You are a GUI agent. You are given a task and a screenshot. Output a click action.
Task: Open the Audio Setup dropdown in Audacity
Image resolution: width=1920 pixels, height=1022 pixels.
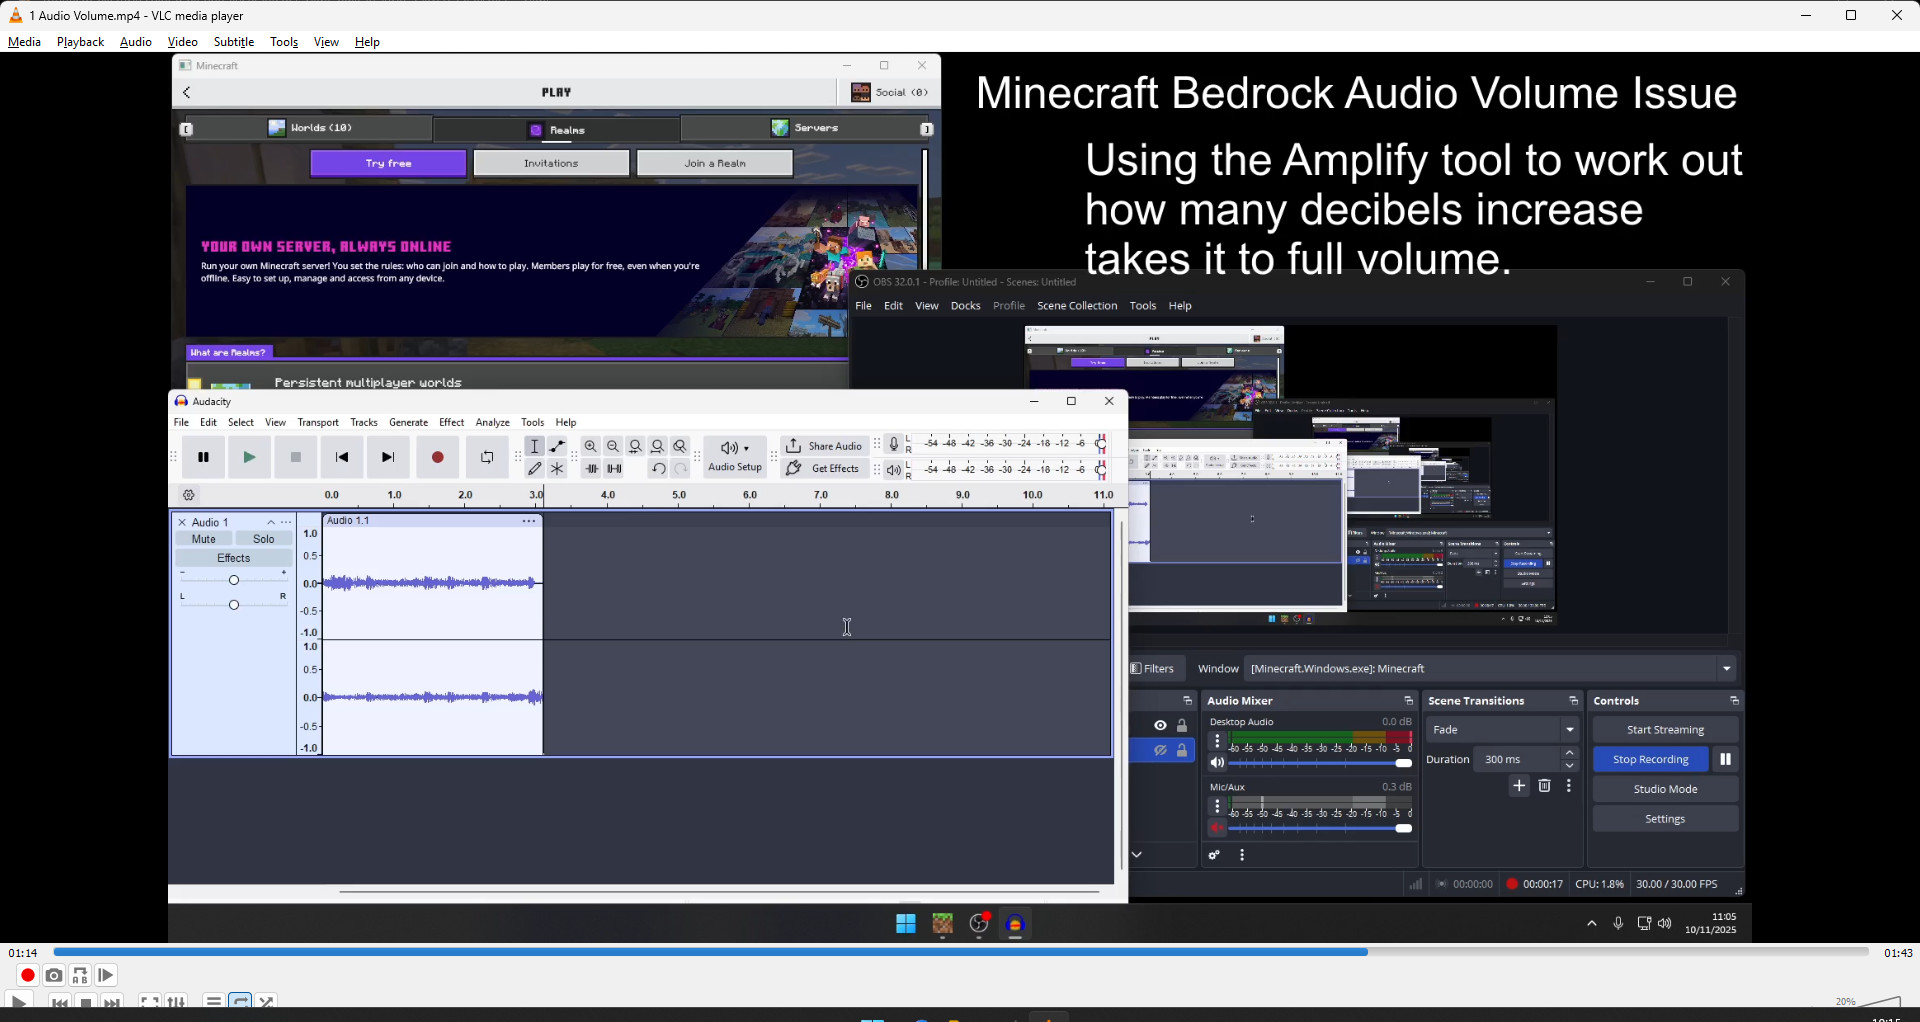click(x=735, y=456)
